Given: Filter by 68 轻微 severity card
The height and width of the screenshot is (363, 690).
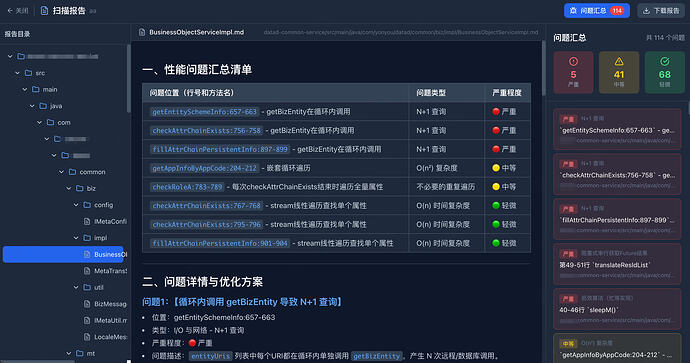Looking at the screenshot, I should pos(664,72).
